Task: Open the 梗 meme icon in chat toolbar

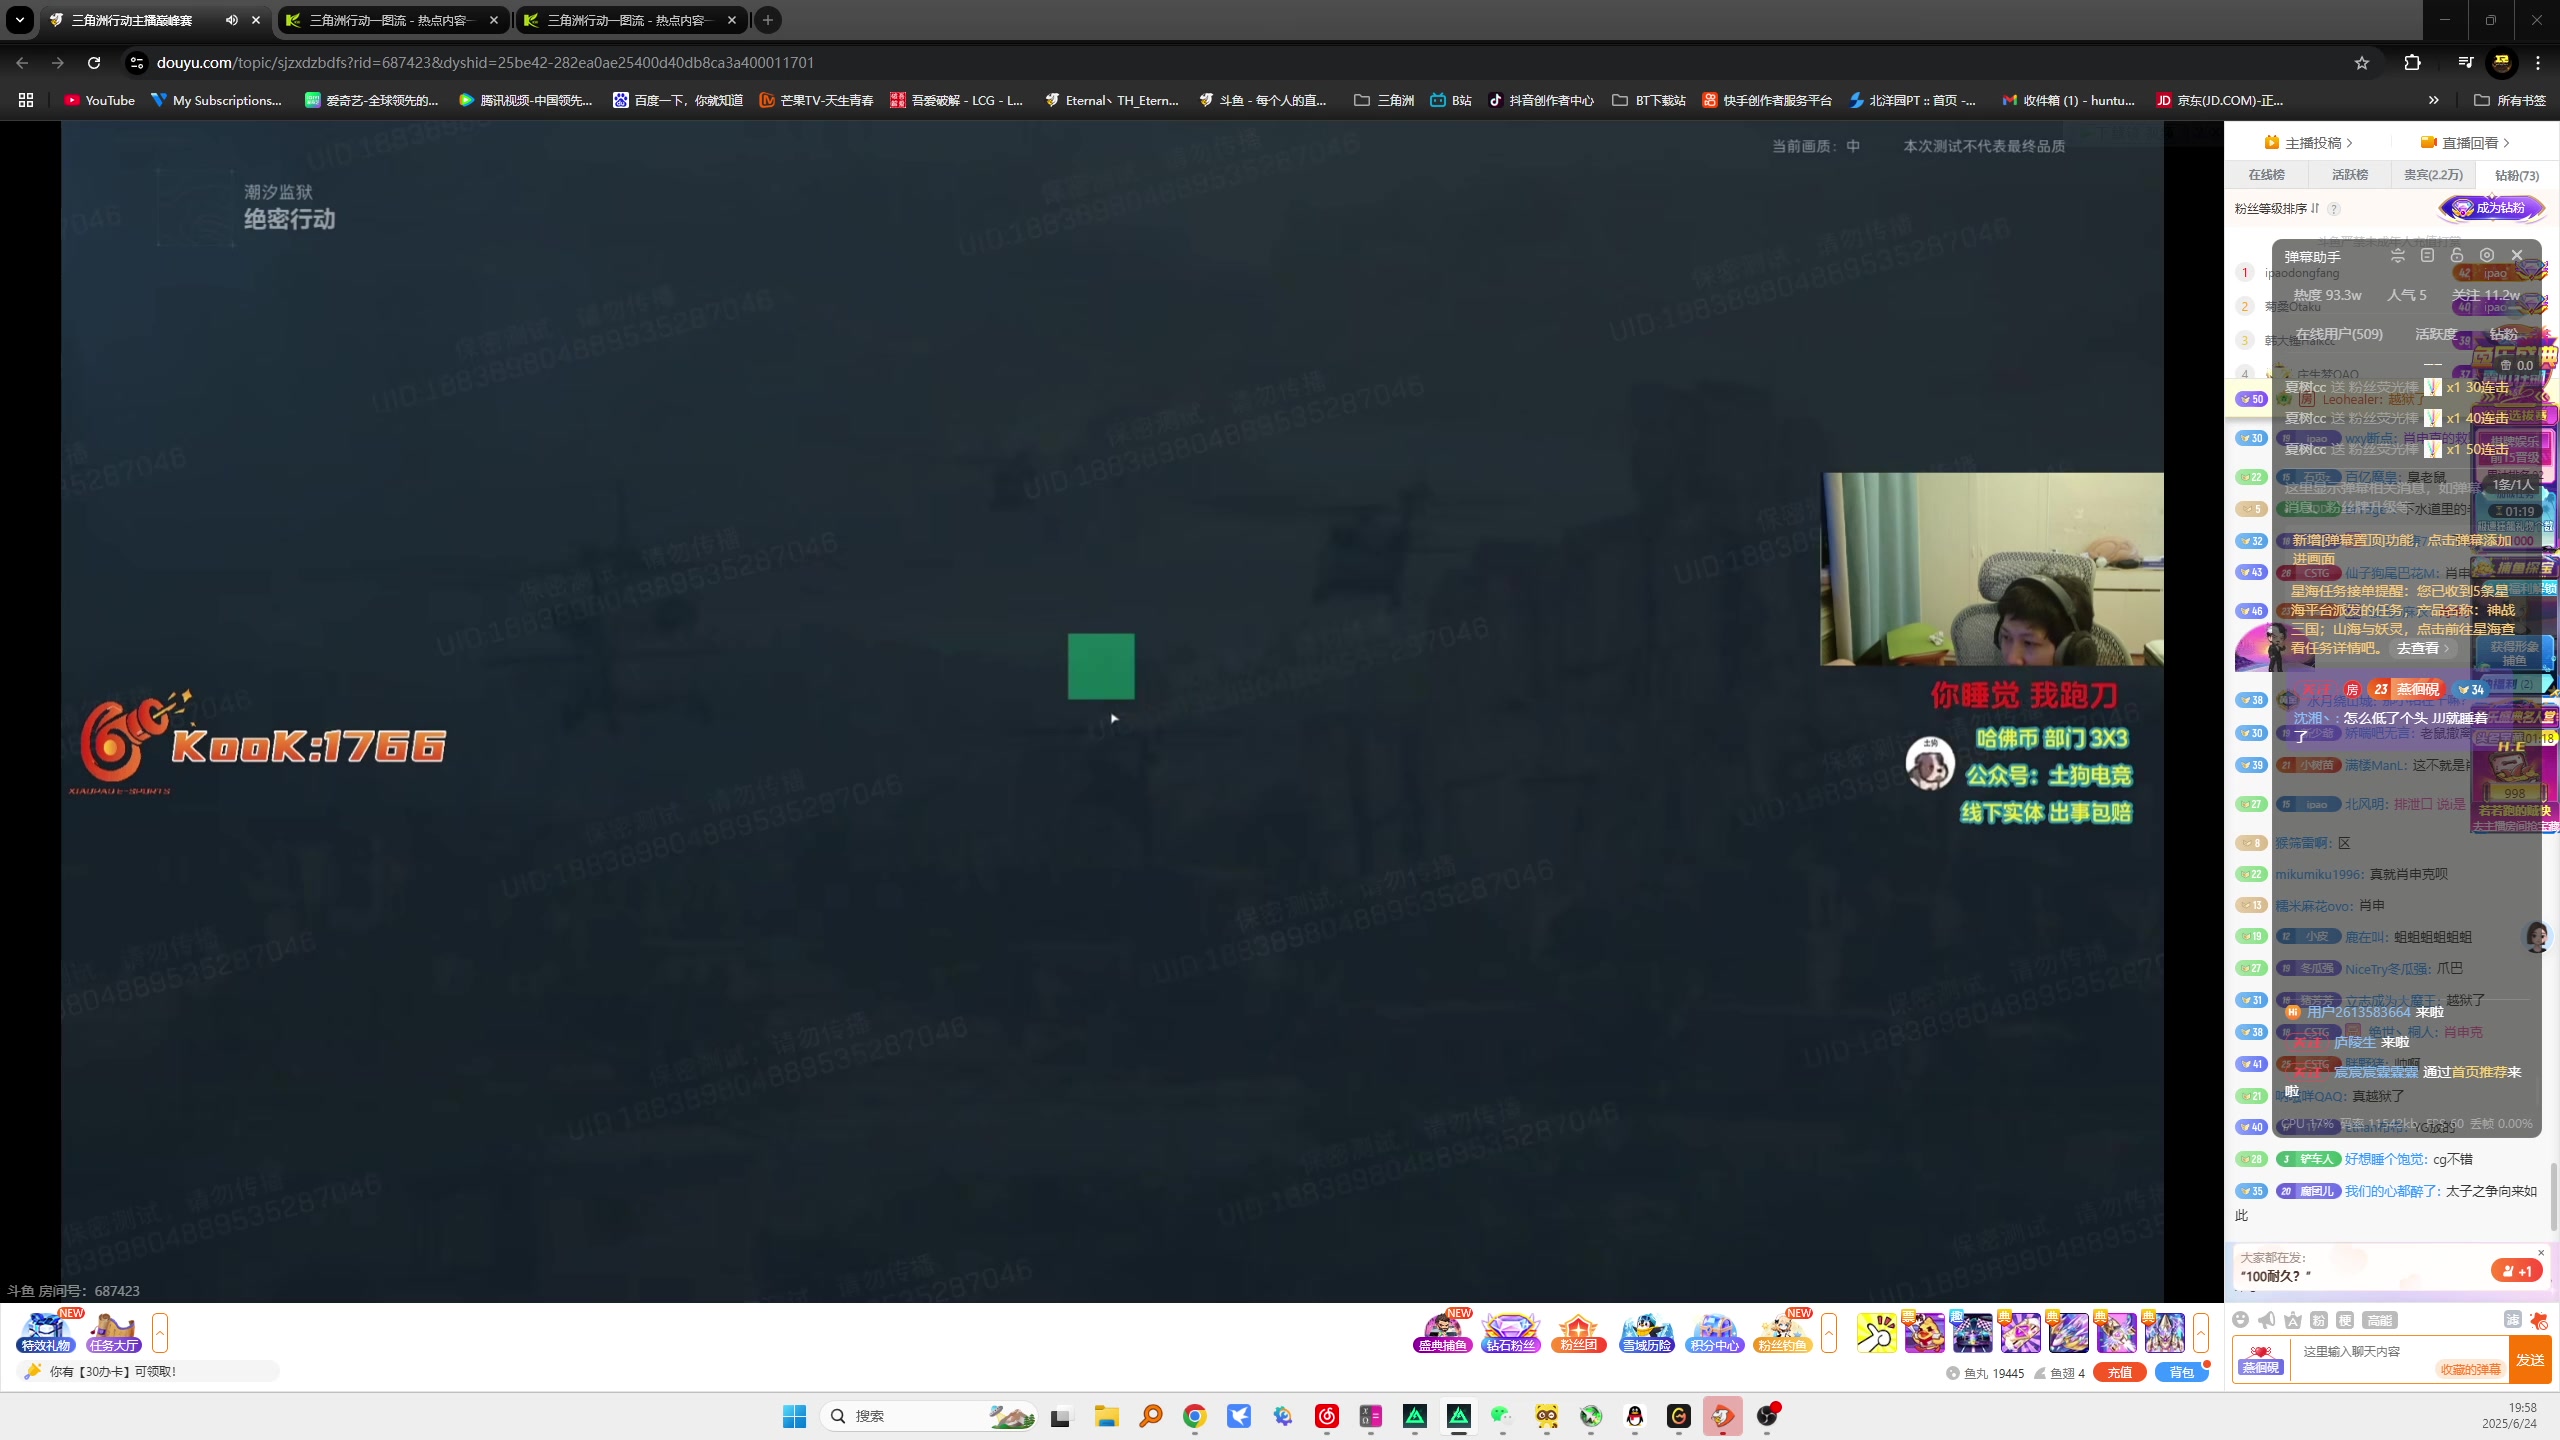Action: [x=2345, y=1320]
